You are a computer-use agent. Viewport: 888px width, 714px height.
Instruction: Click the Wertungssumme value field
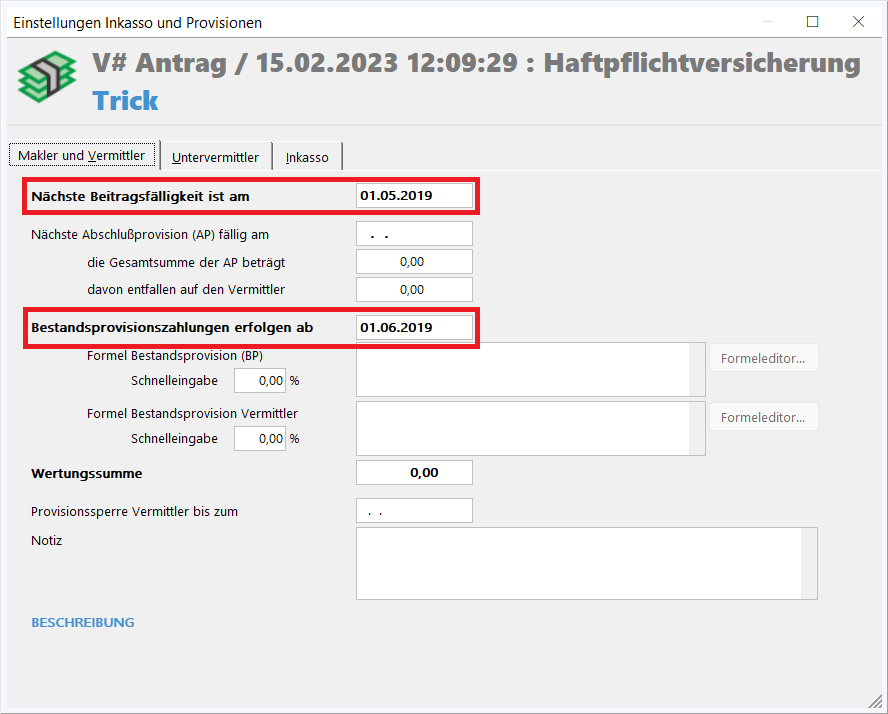click(x=414, y=473)
